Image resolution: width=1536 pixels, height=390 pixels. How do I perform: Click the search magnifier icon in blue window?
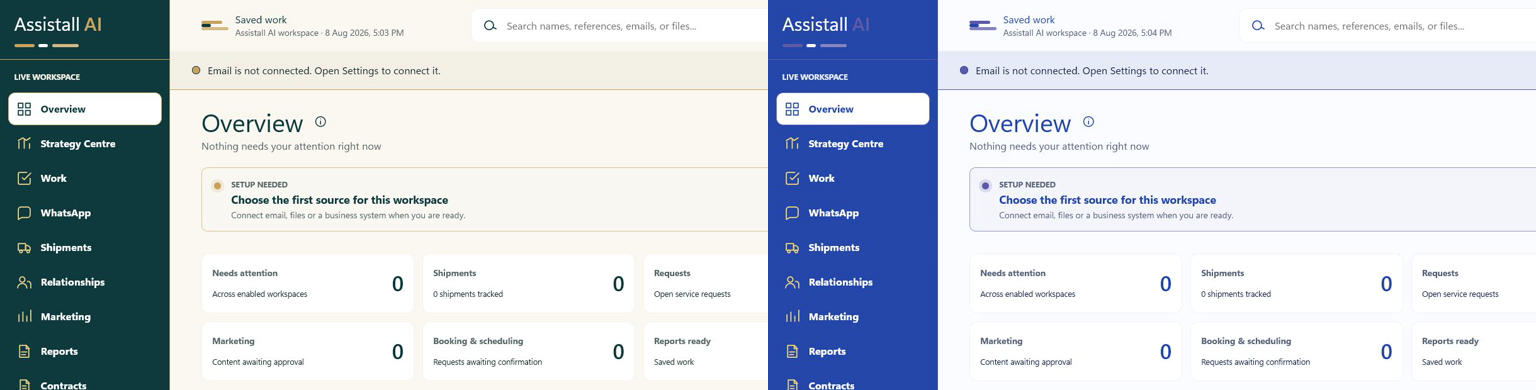tap(1258, 26)
